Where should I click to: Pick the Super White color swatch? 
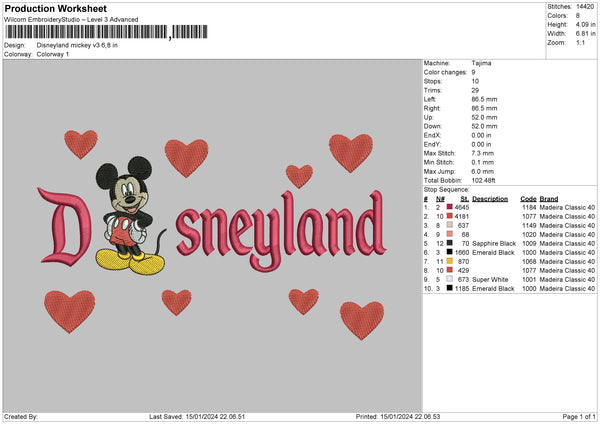point(450,279)
